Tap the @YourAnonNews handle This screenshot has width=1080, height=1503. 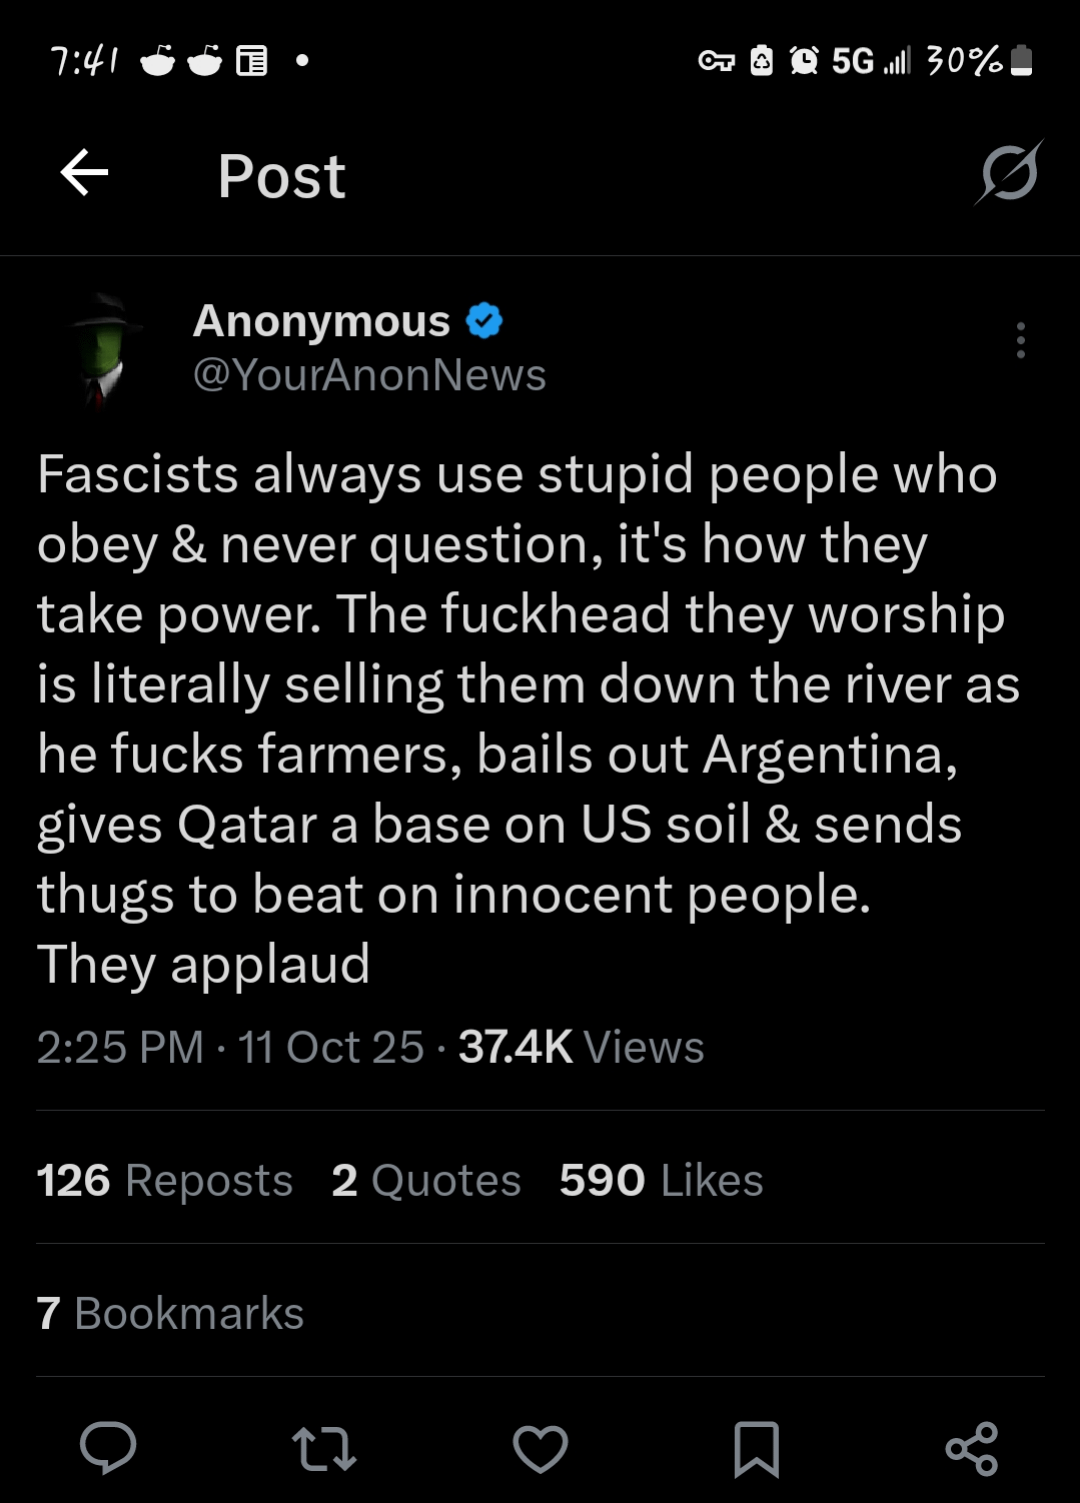click(x=369, y=375)
